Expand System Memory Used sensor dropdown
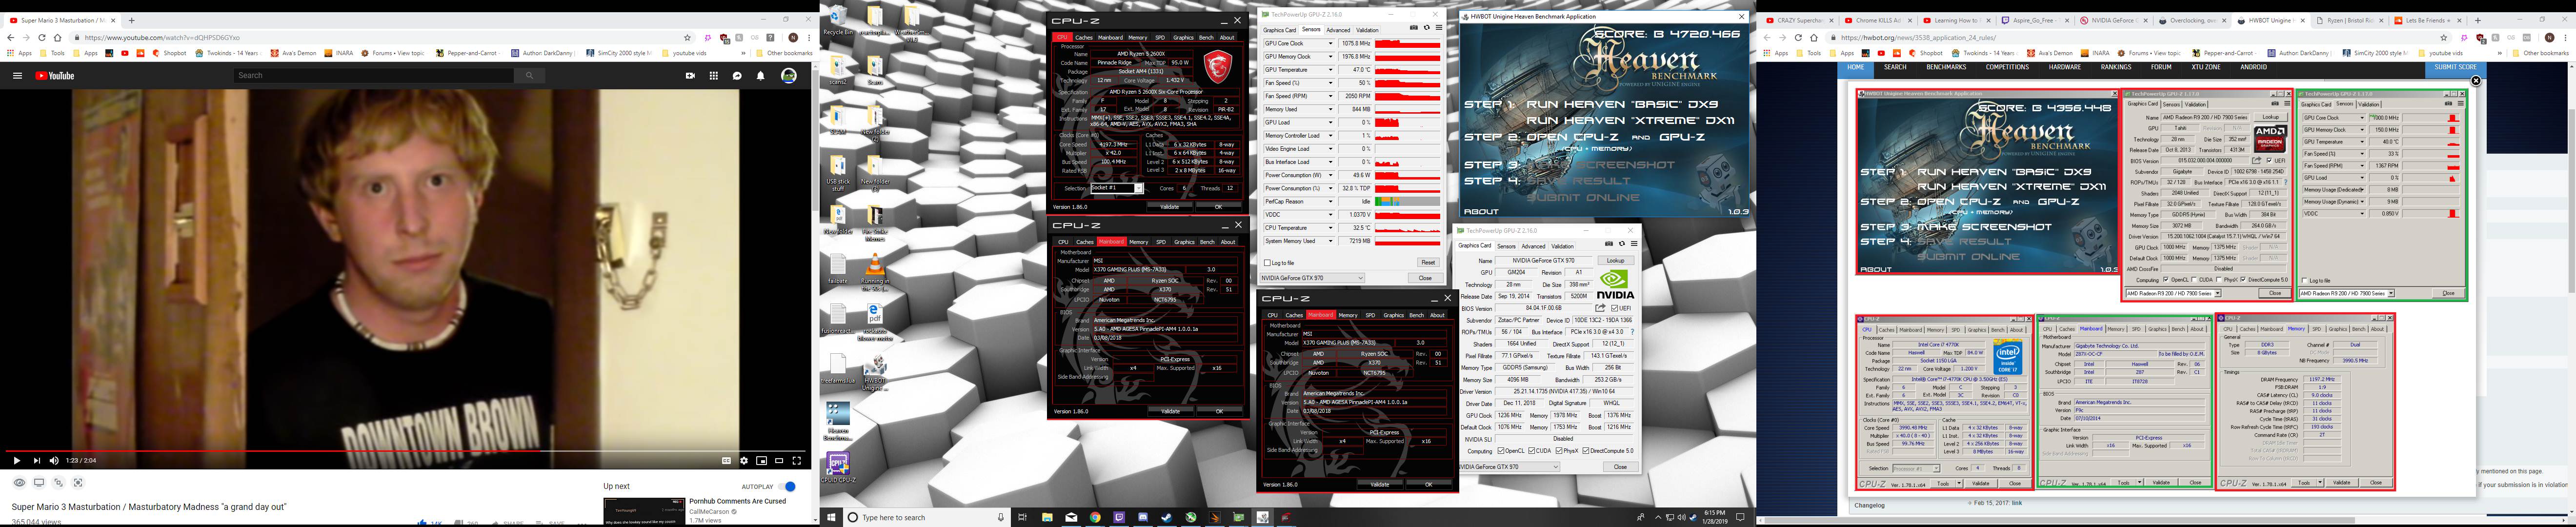 tap(1330, 241)
